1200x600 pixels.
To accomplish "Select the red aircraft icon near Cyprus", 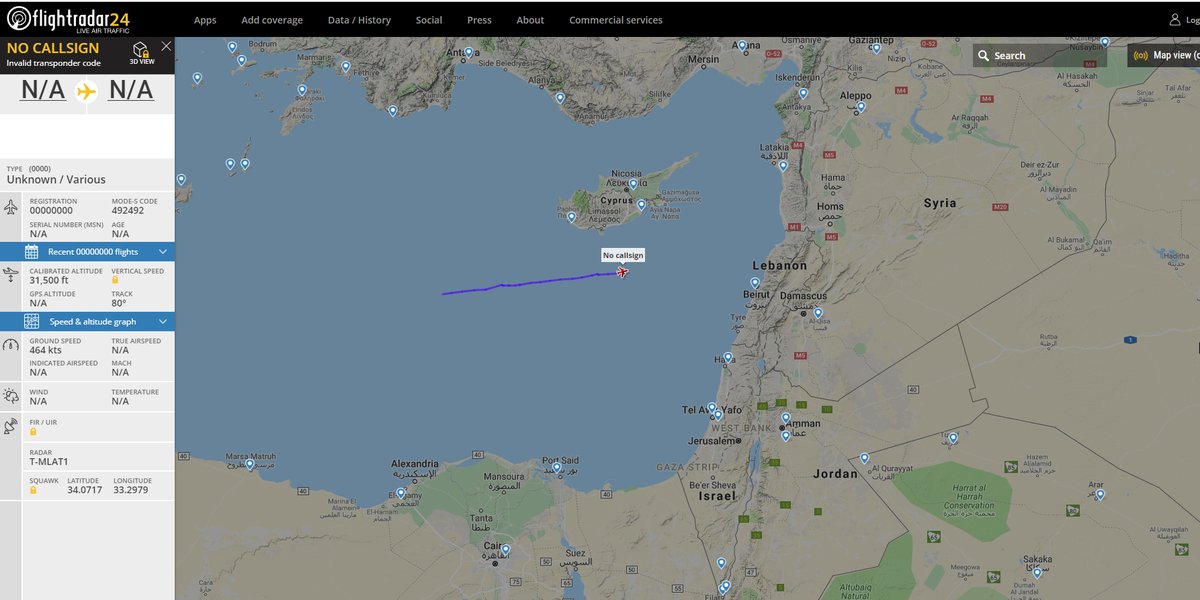I will (623, 272).
